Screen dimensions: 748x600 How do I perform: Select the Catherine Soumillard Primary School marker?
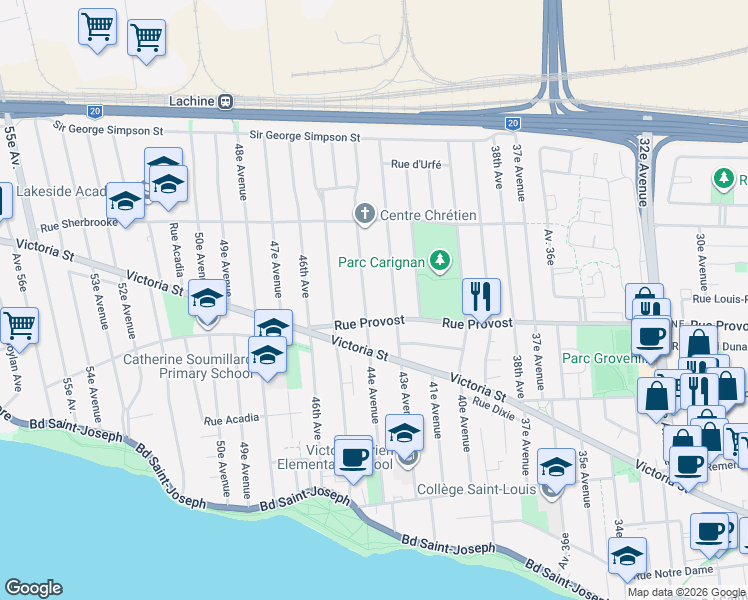[268, 357]
